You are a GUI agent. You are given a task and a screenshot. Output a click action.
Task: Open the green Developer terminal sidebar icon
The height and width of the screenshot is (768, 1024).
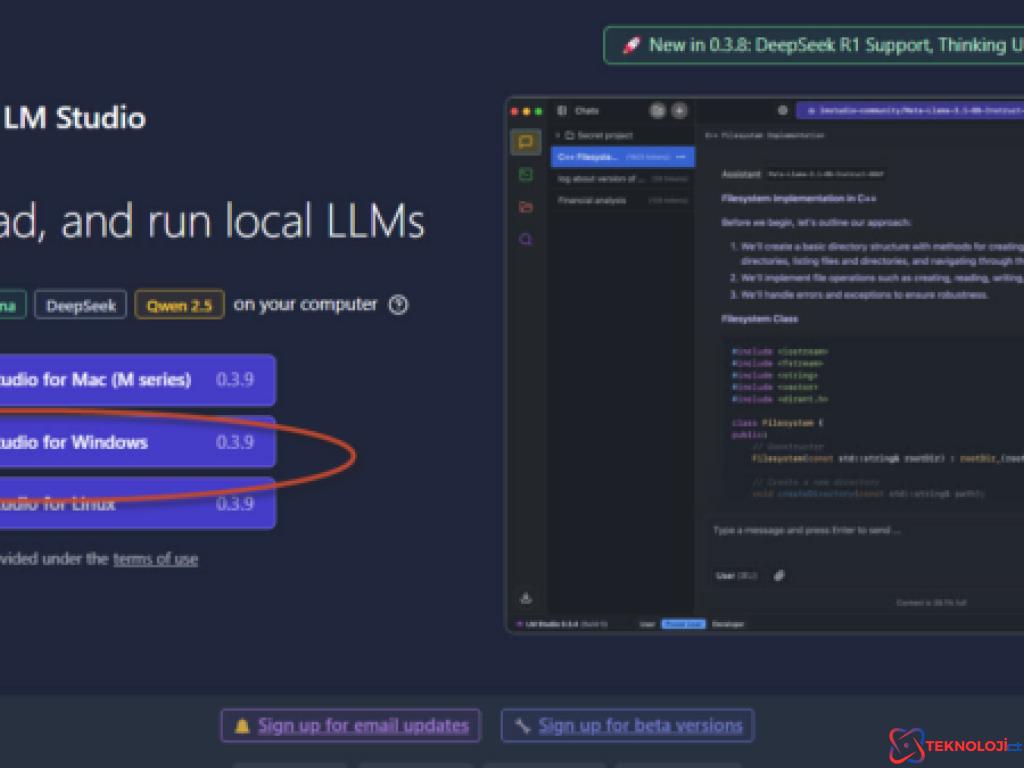pos(526,175)
